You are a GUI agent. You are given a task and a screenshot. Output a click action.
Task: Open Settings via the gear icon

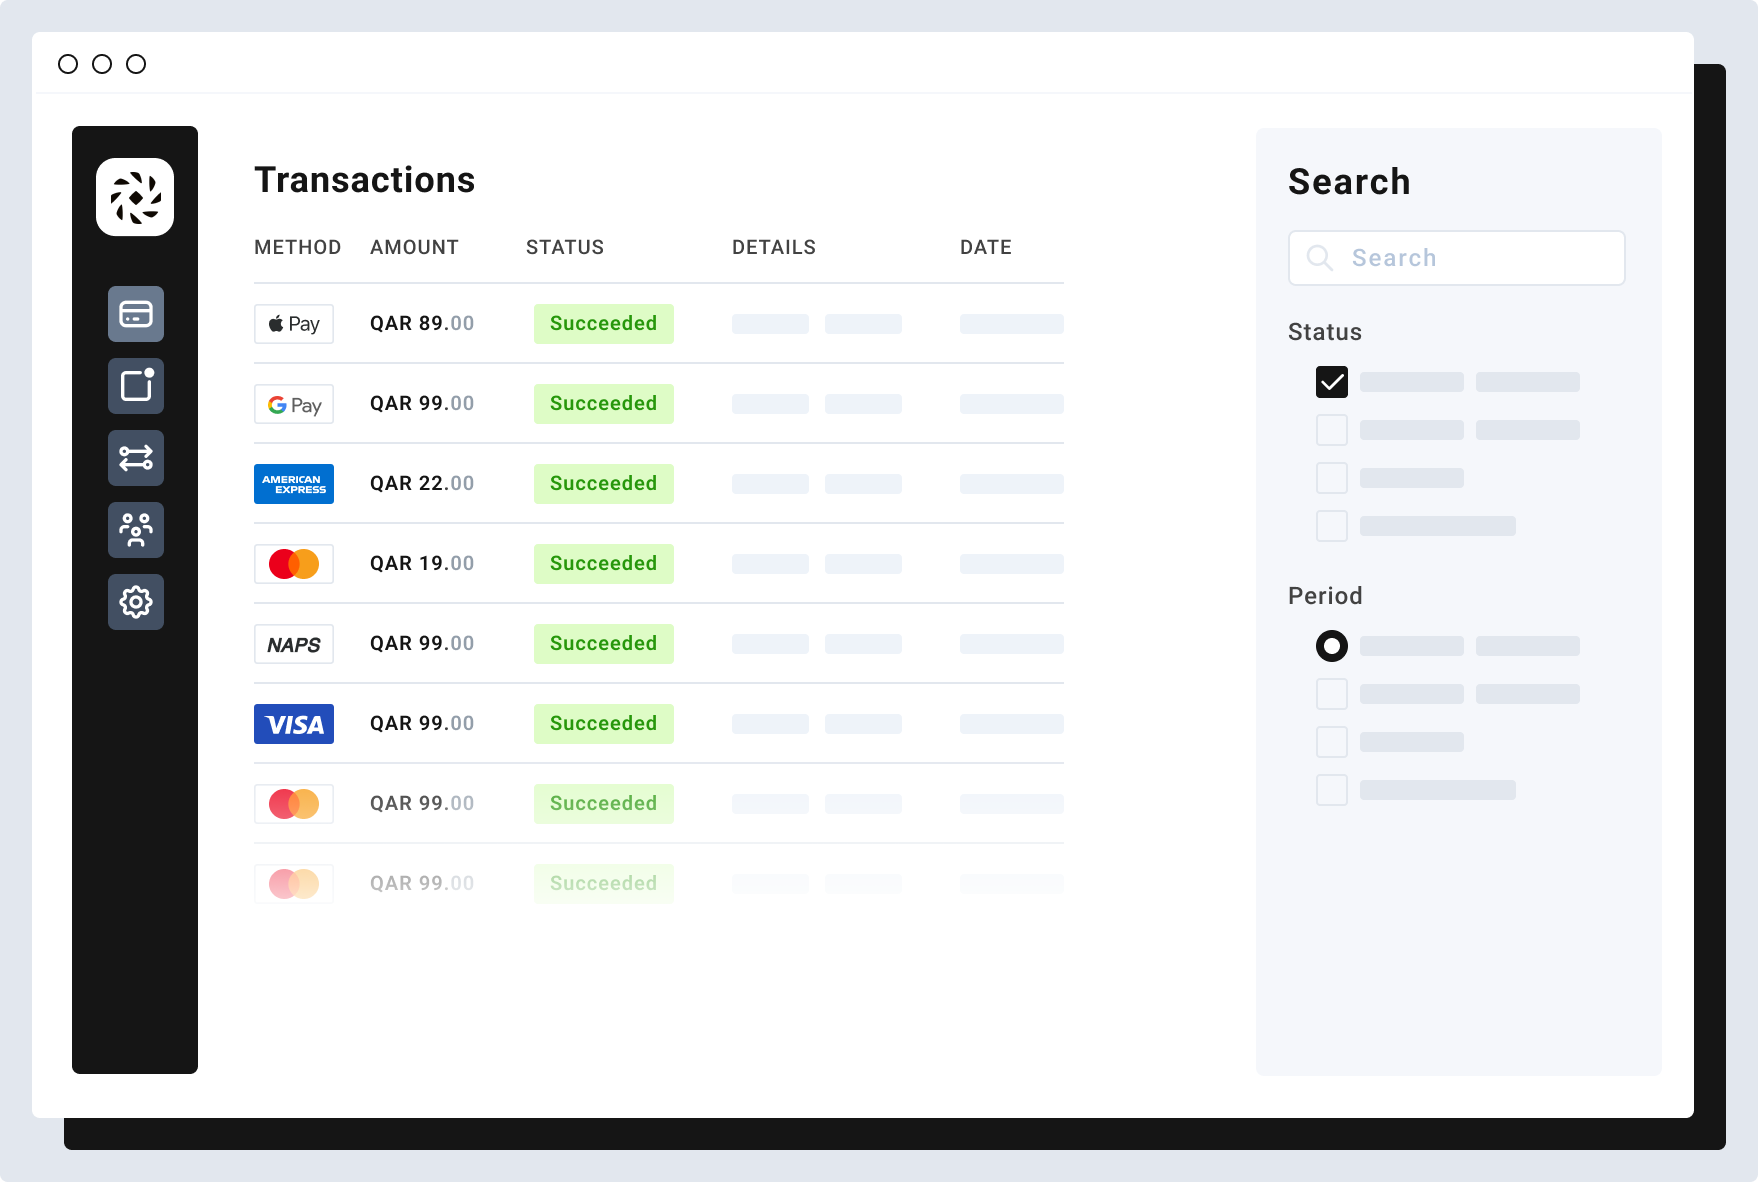tap(135, 602)
